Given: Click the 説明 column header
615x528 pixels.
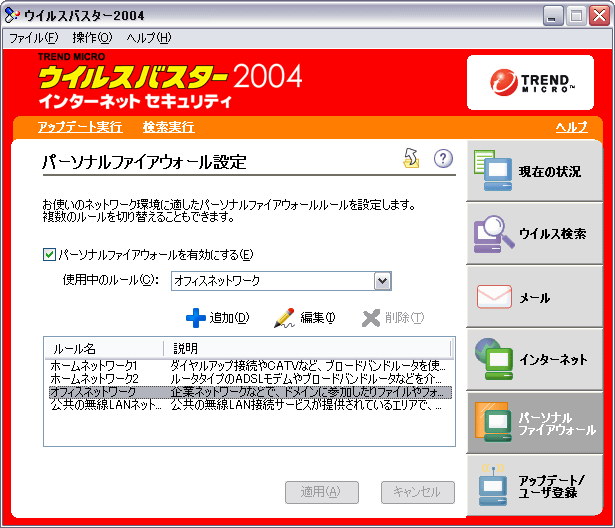Looking at the screenshot, I should tap(307, 348).
